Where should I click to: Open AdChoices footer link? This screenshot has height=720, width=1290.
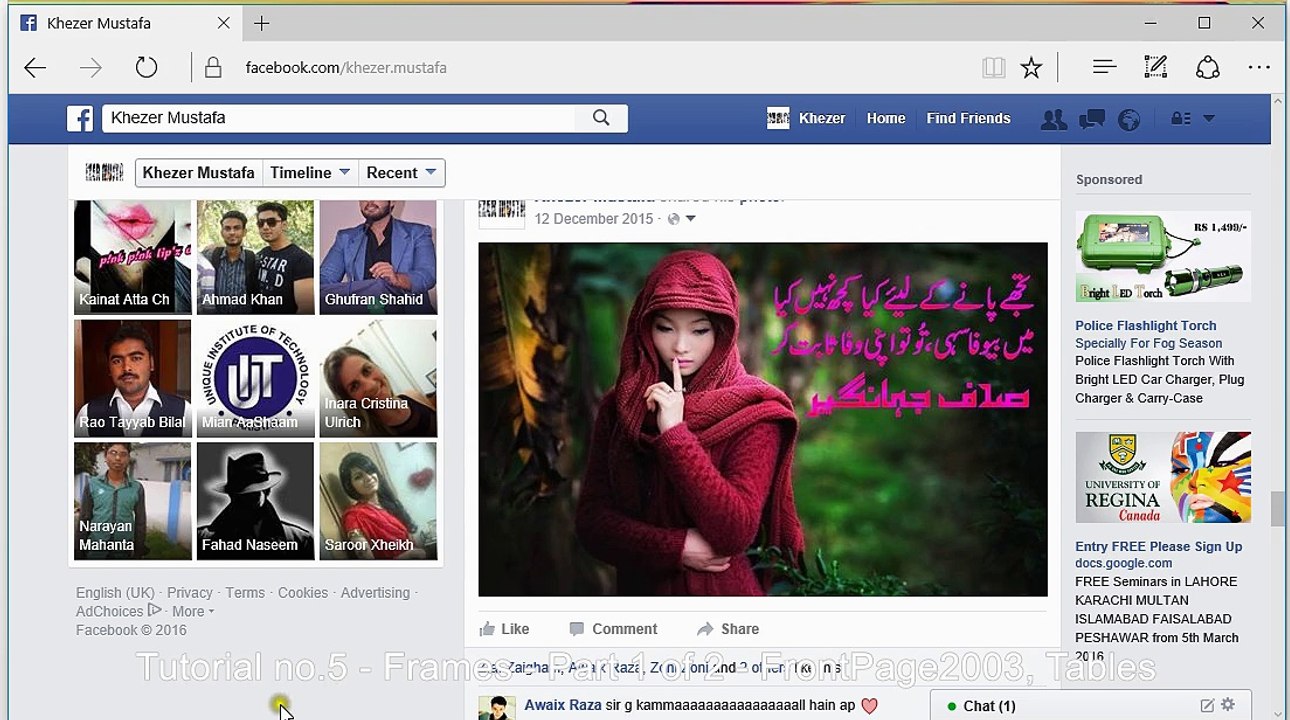[118, 611]
